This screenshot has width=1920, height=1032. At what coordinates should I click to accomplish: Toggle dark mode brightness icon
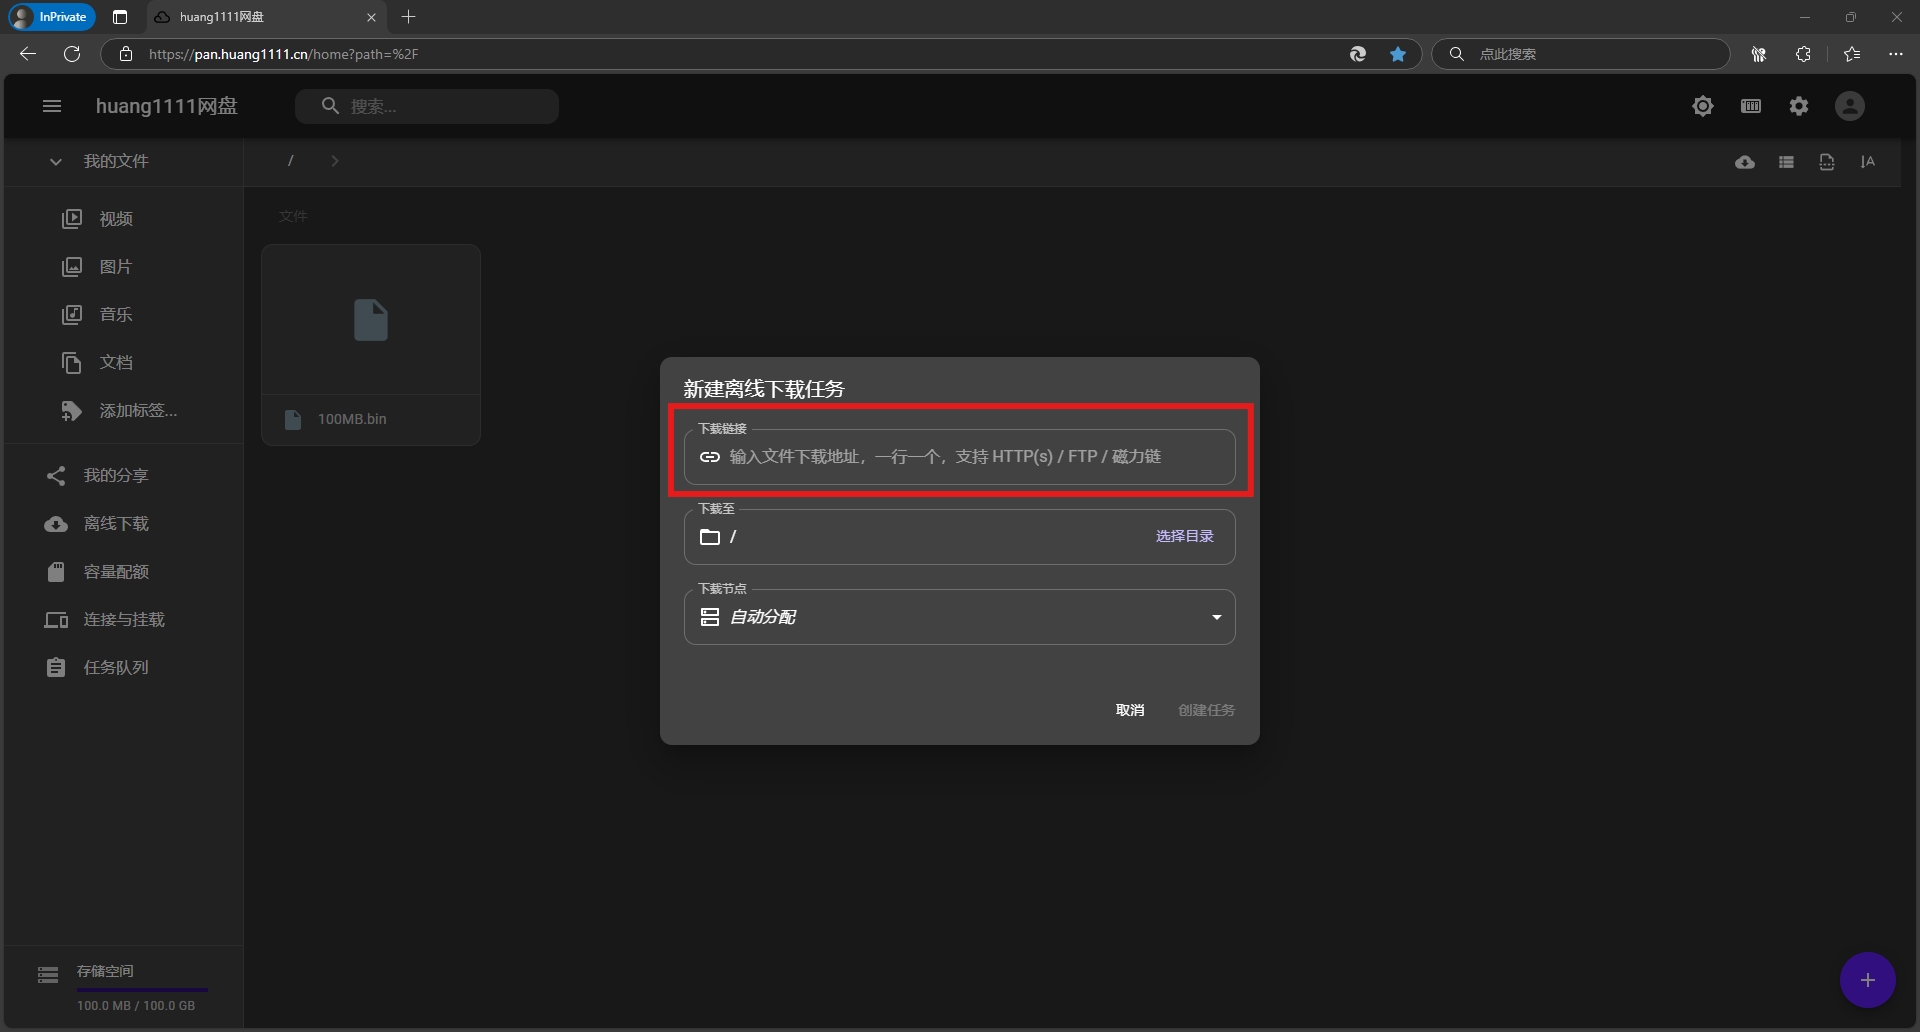click(x=1703, y=106)
